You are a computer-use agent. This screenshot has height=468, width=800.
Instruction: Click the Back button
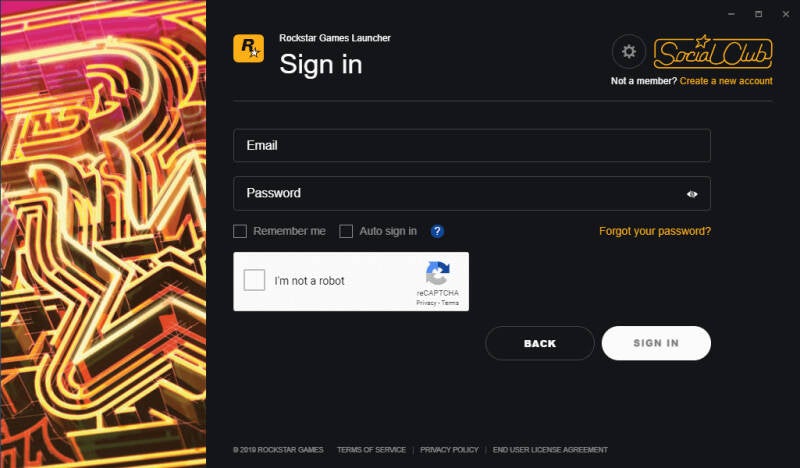(540, 343)
